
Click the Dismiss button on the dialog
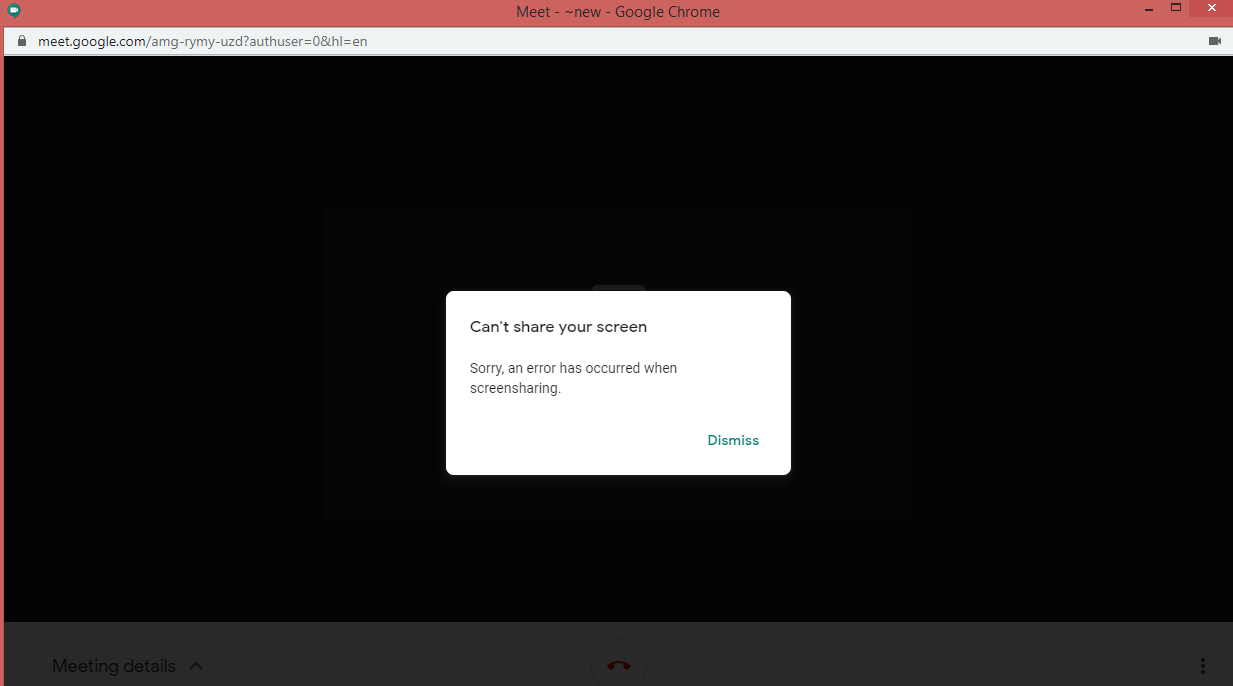point(733,440)
